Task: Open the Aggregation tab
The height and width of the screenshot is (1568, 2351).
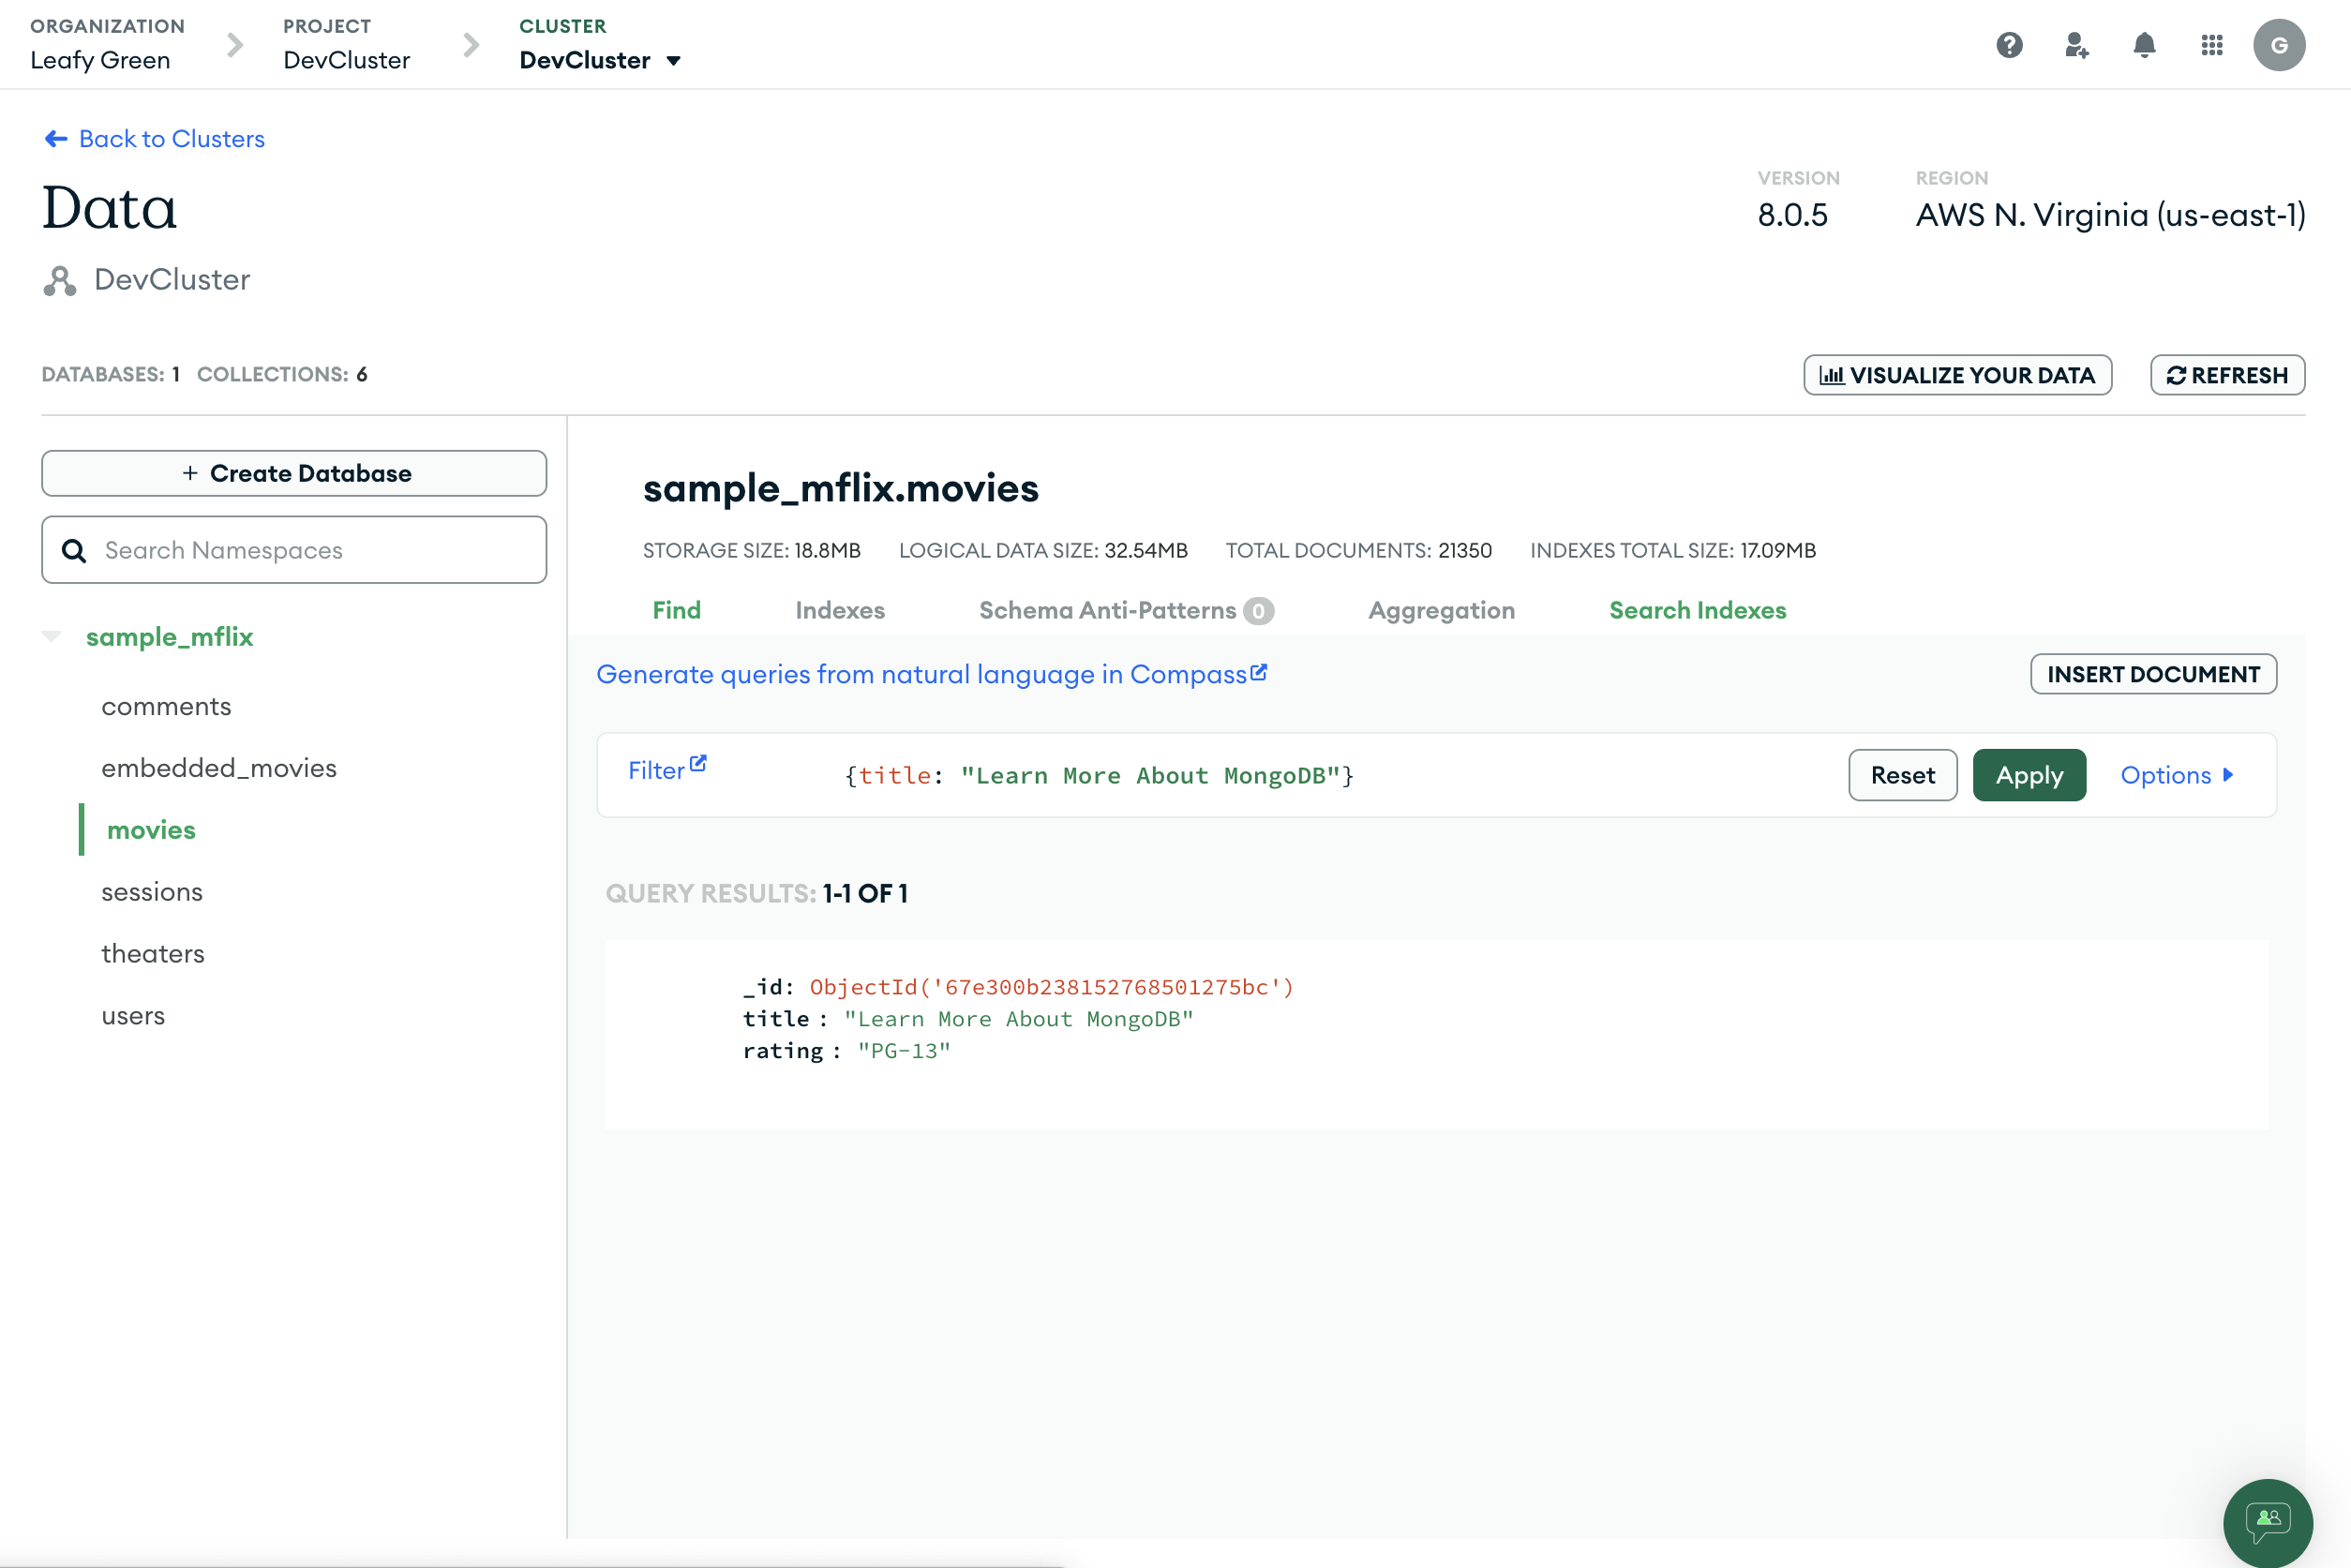Action: pos(1441,610)
